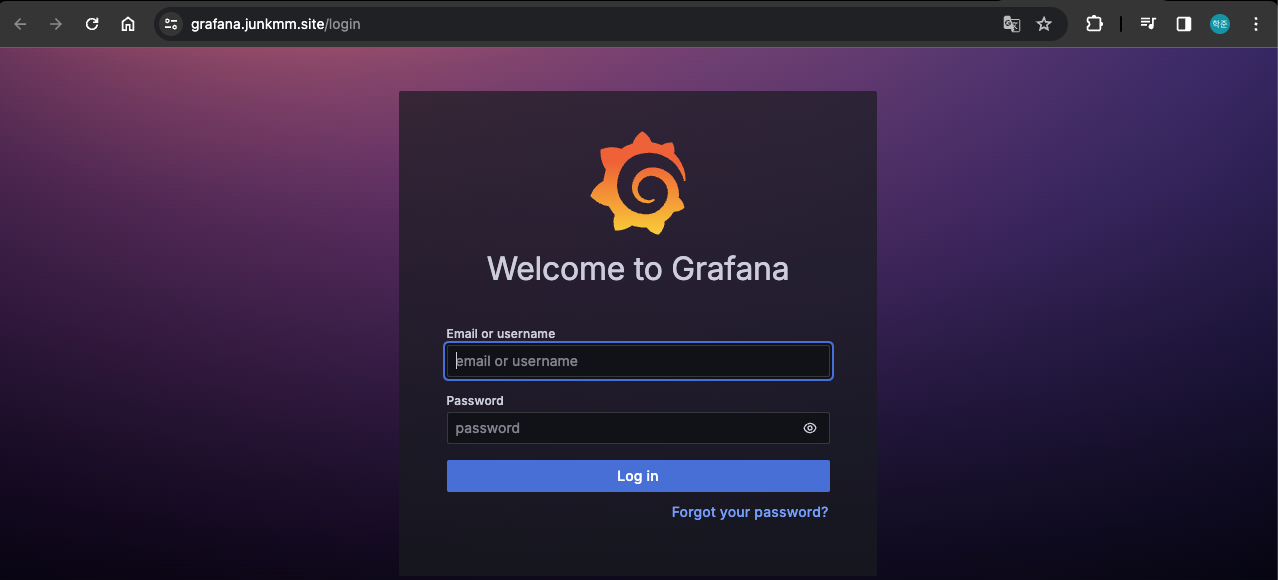The width and height of the screenshot is (1278, 580).
Task: Toggle the browser side panel
Action: click(1184, 24)
